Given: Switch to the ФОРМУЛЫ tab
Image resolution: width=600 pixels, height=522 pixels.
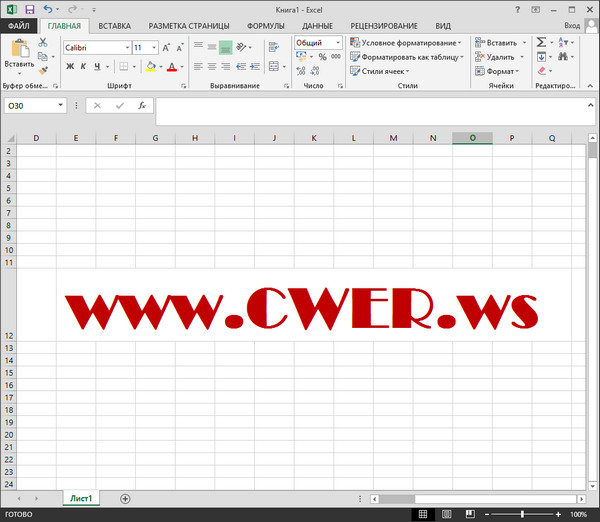Looking at the screenshot, I should (267, 25).
